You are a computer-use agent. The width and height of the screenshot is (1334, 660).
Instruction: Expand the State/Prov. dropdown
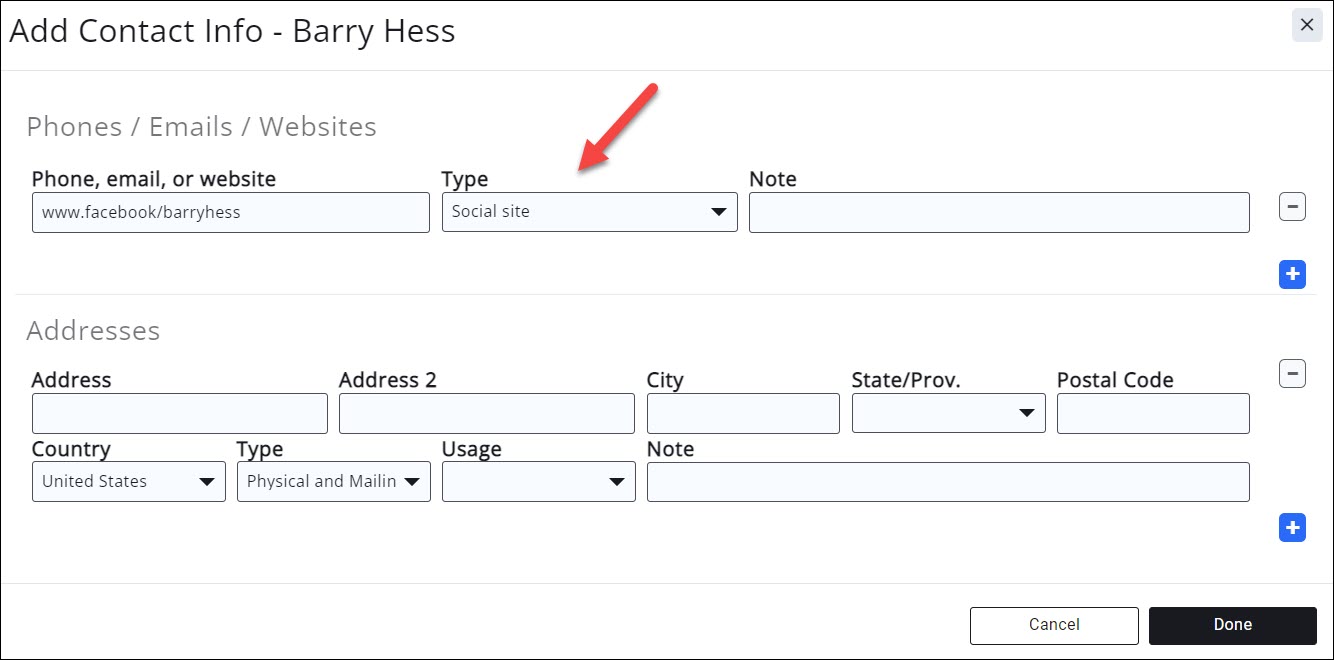(948, 413)
